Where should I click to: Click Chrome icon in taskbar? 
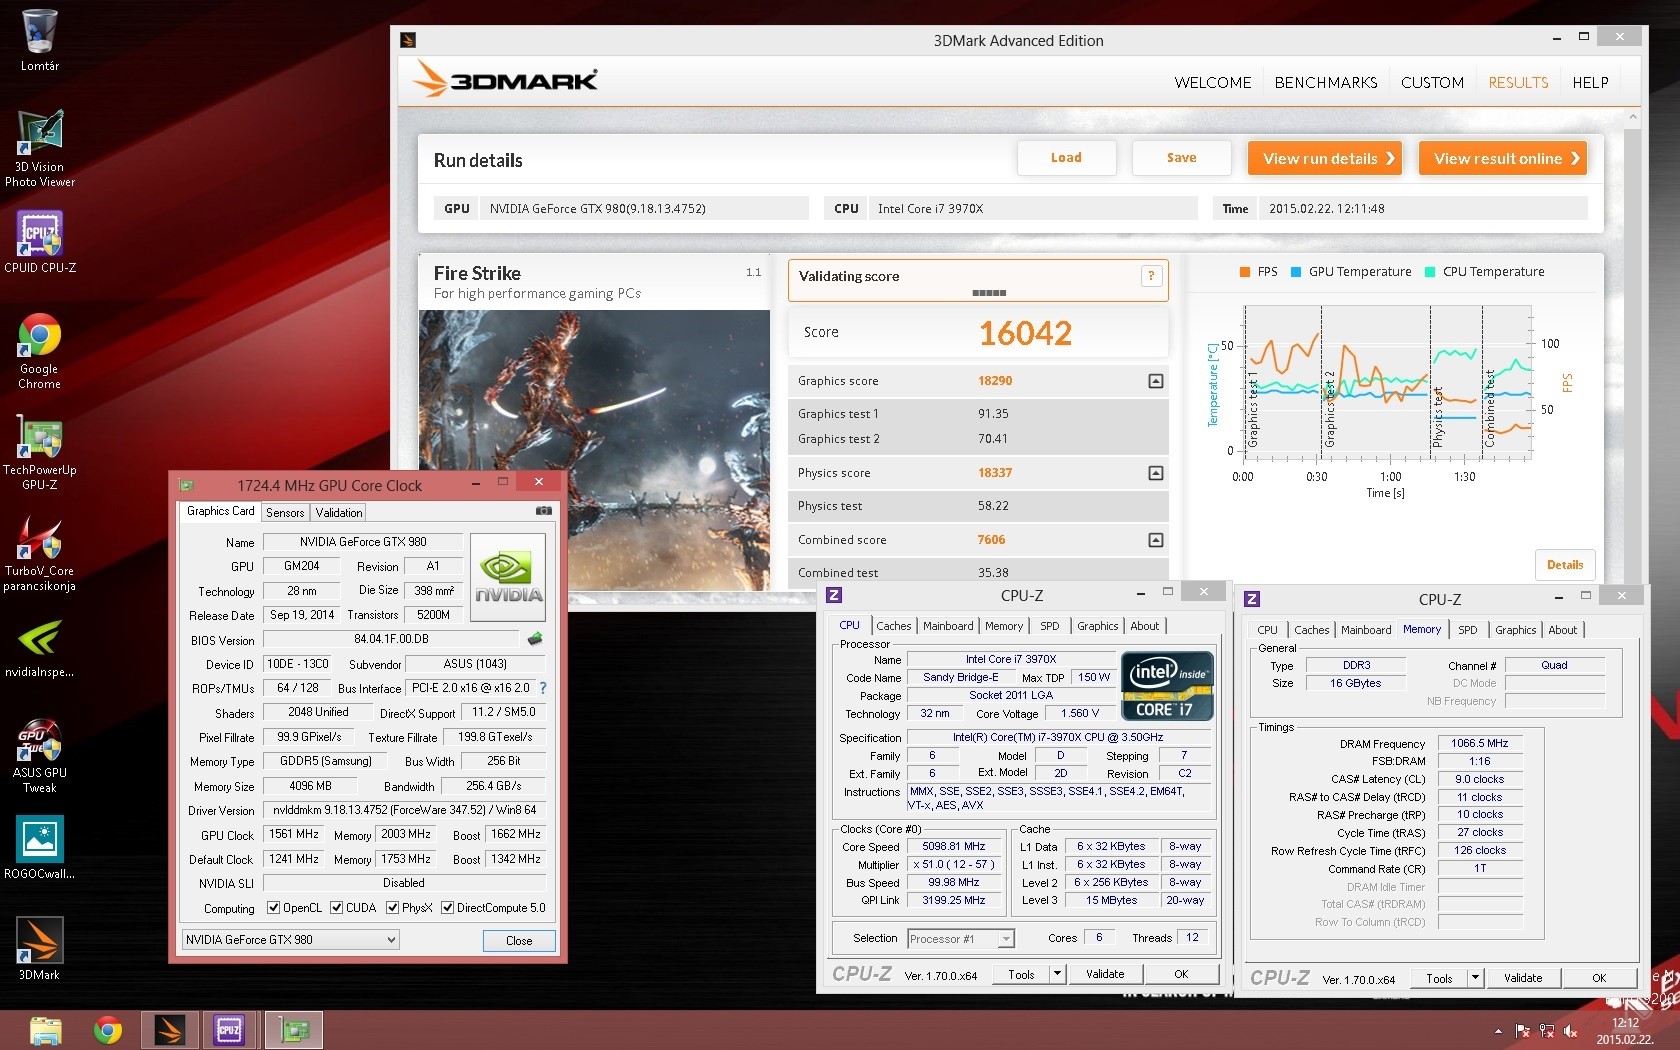[108, 1030]
